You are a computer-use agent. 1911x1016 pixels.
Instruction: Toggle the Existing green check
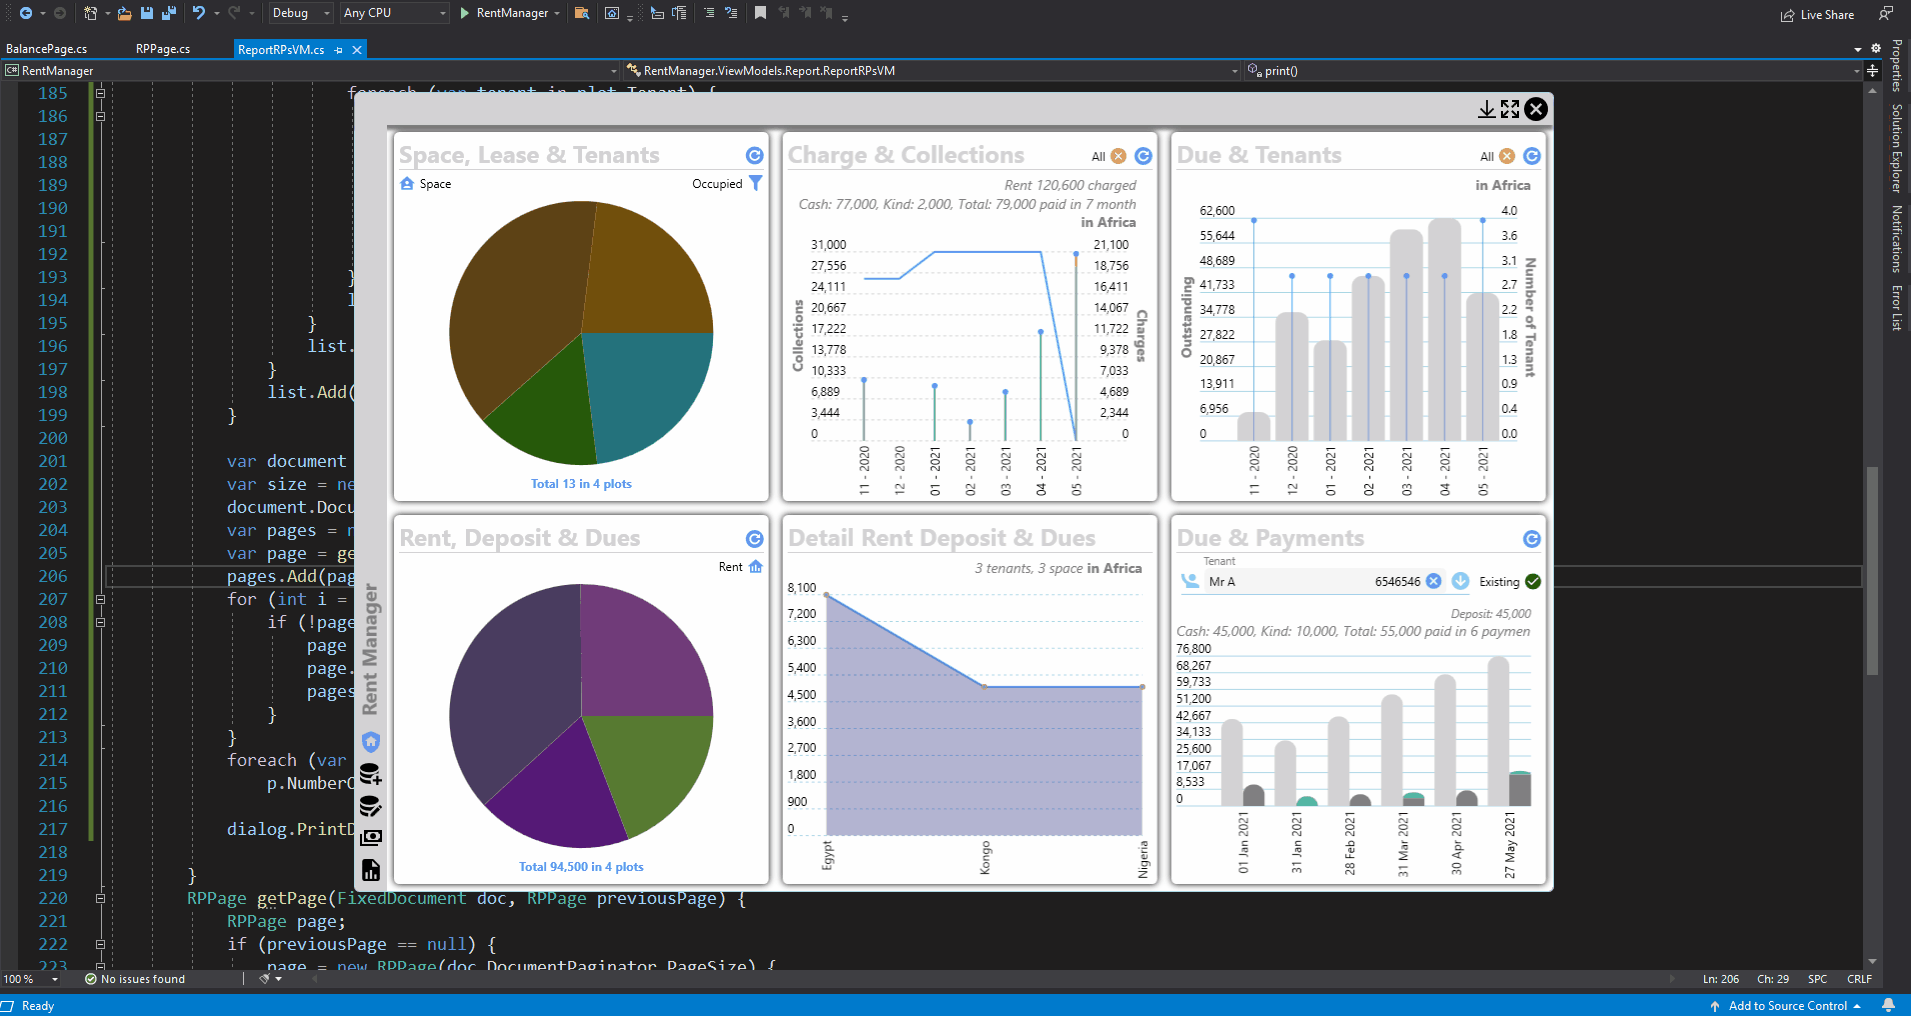[1534, 581]
